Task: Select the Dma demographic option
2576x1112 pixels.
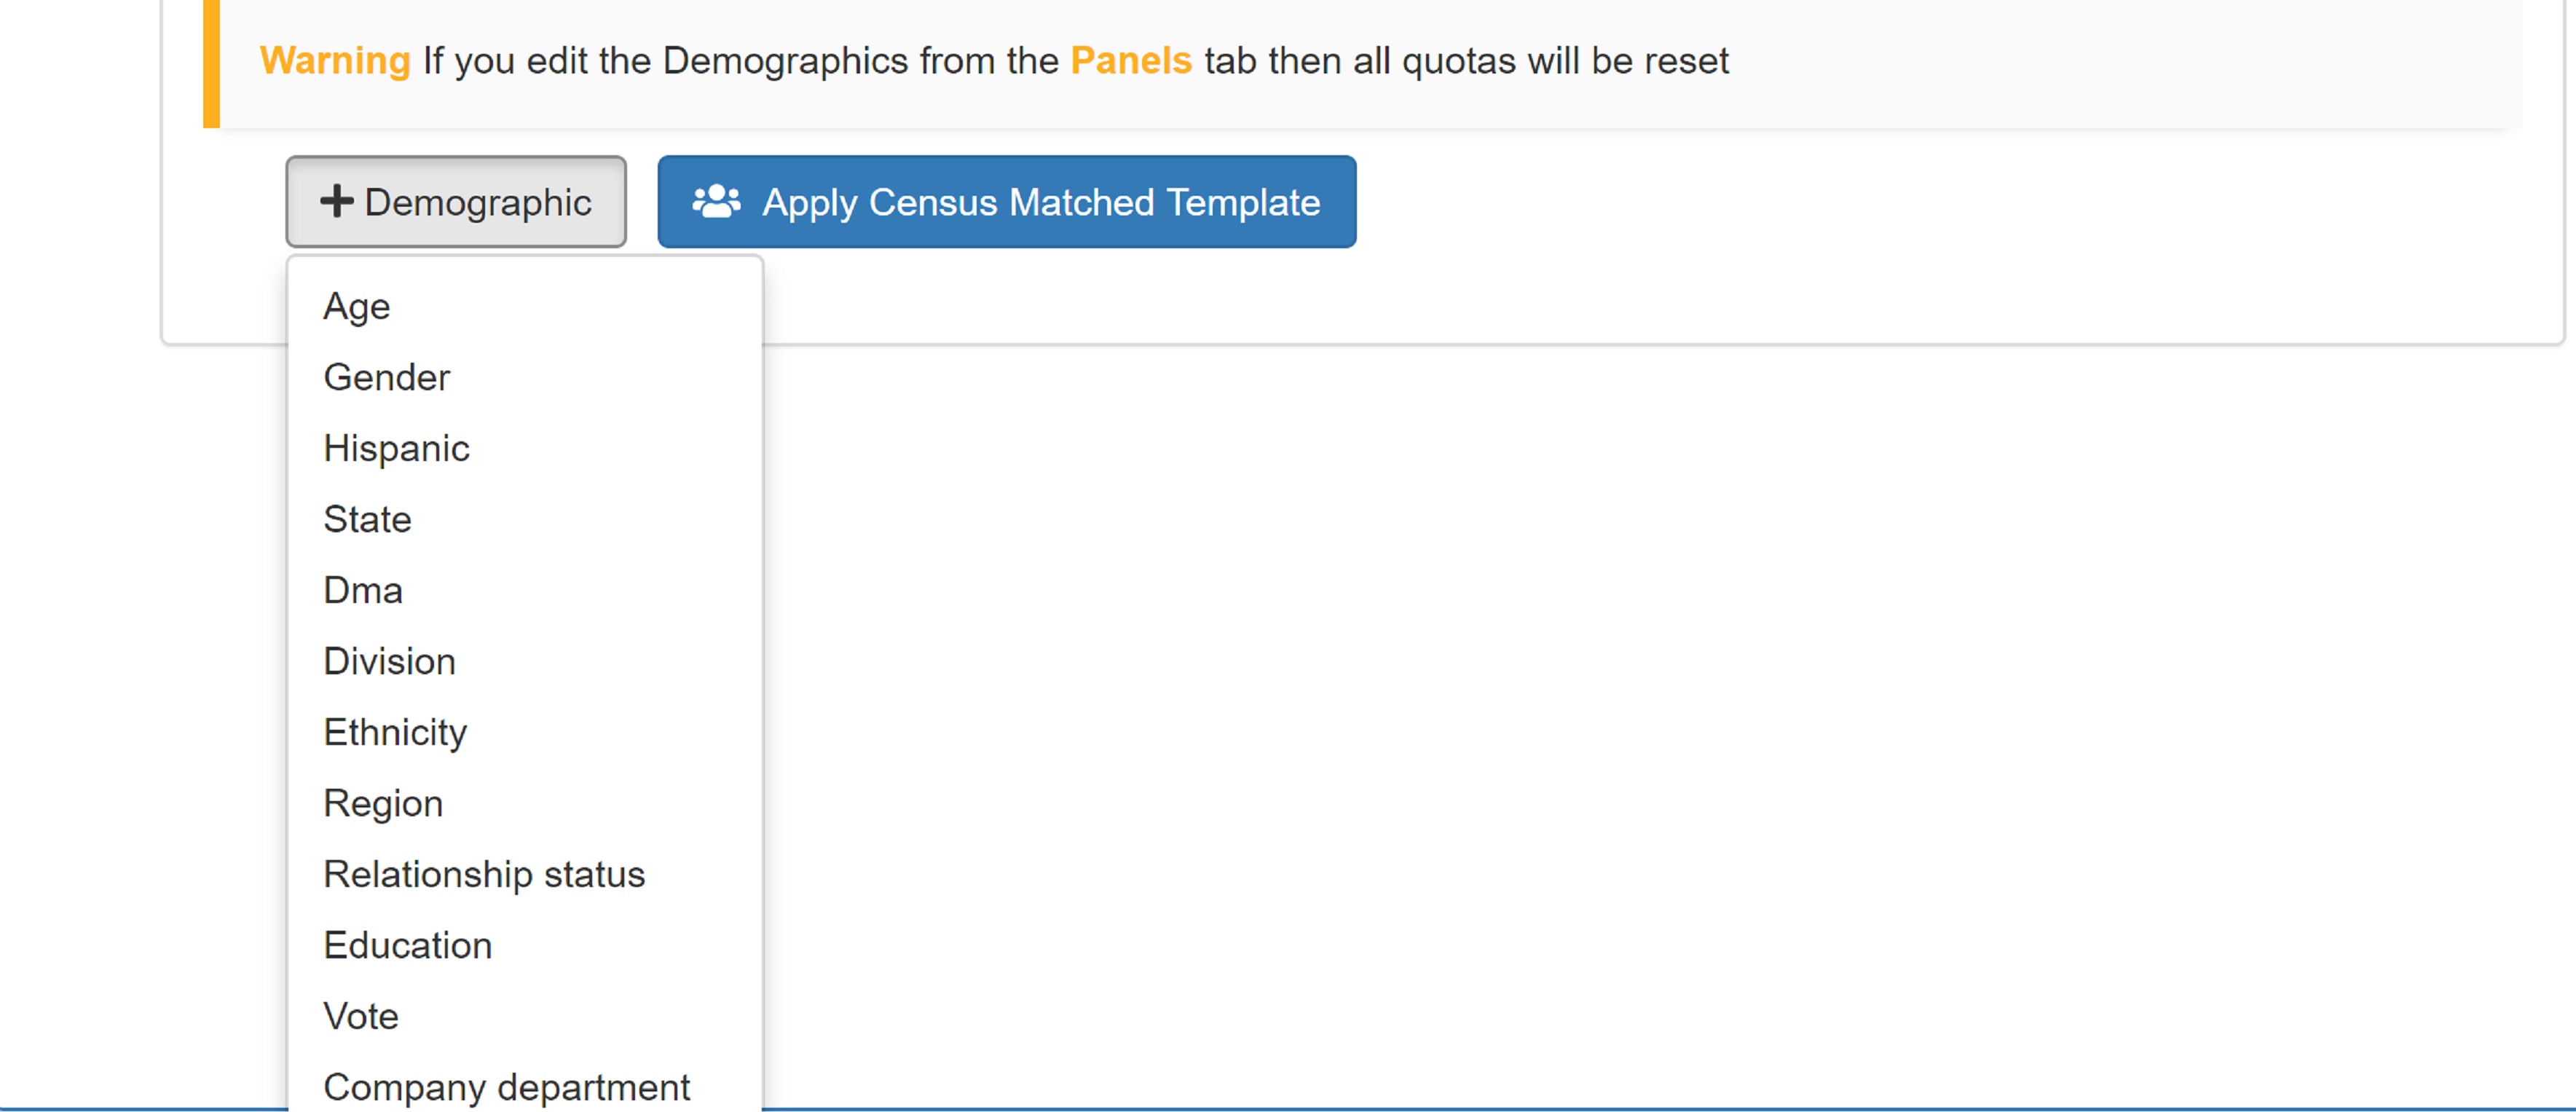Action: click(524, 590)
